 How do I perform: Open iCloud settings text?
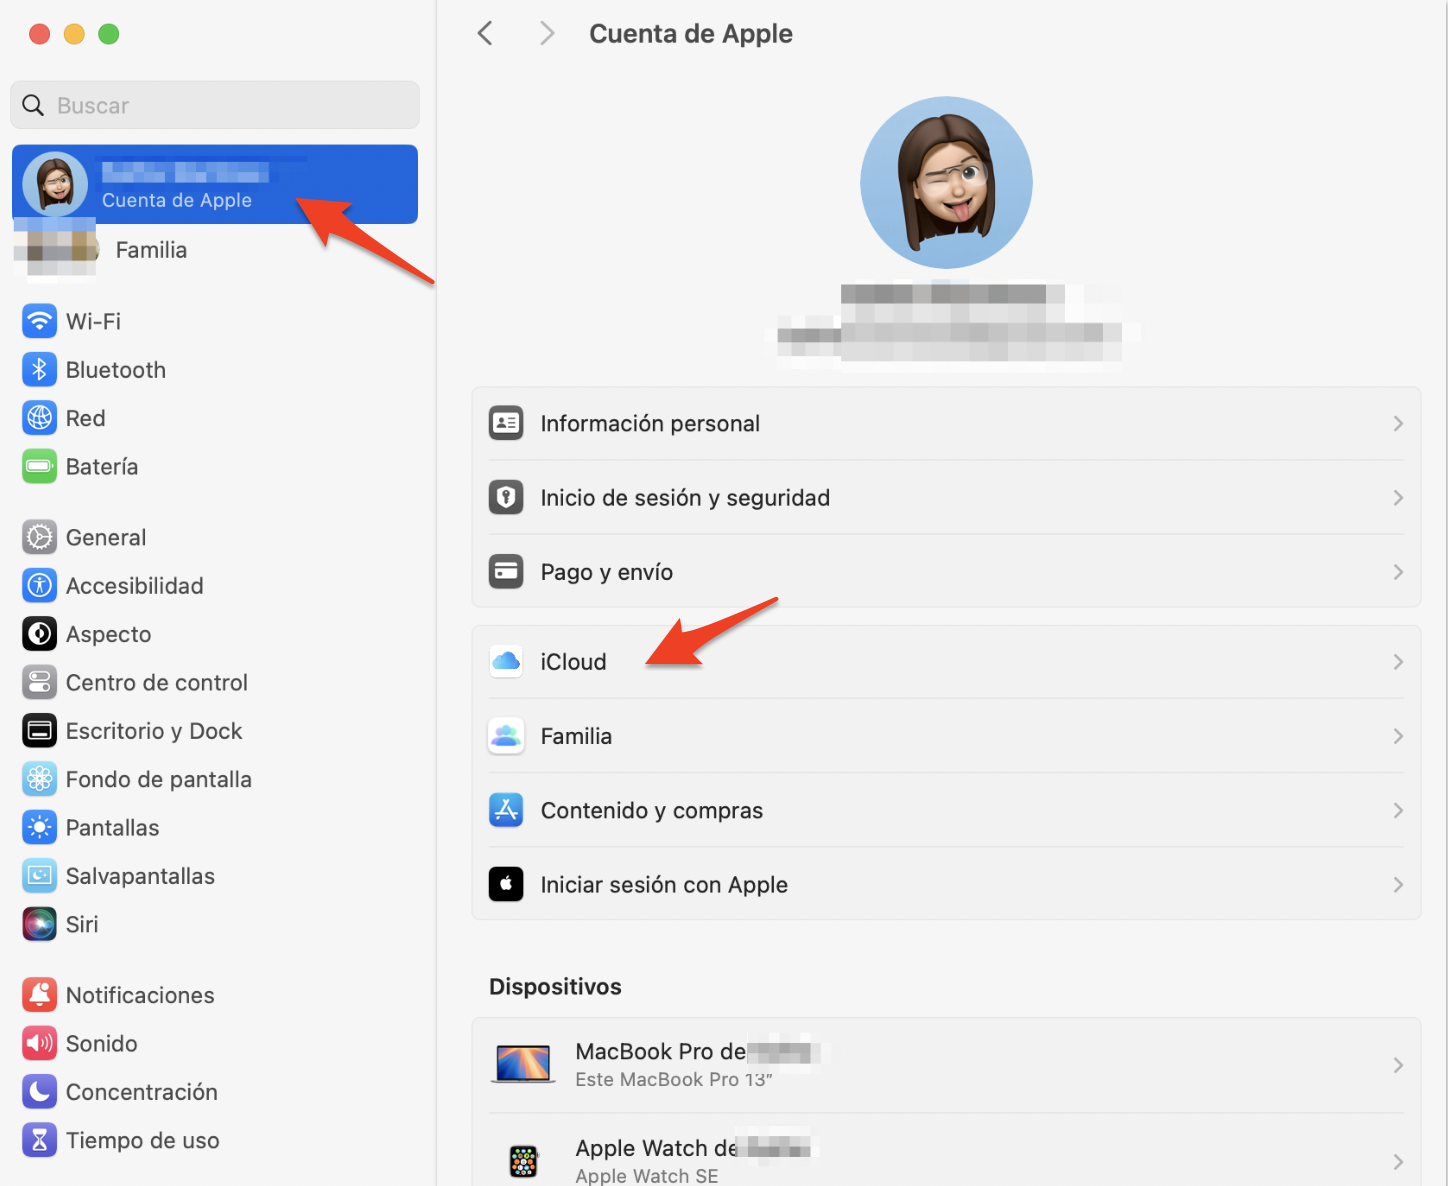coord(573,661)
